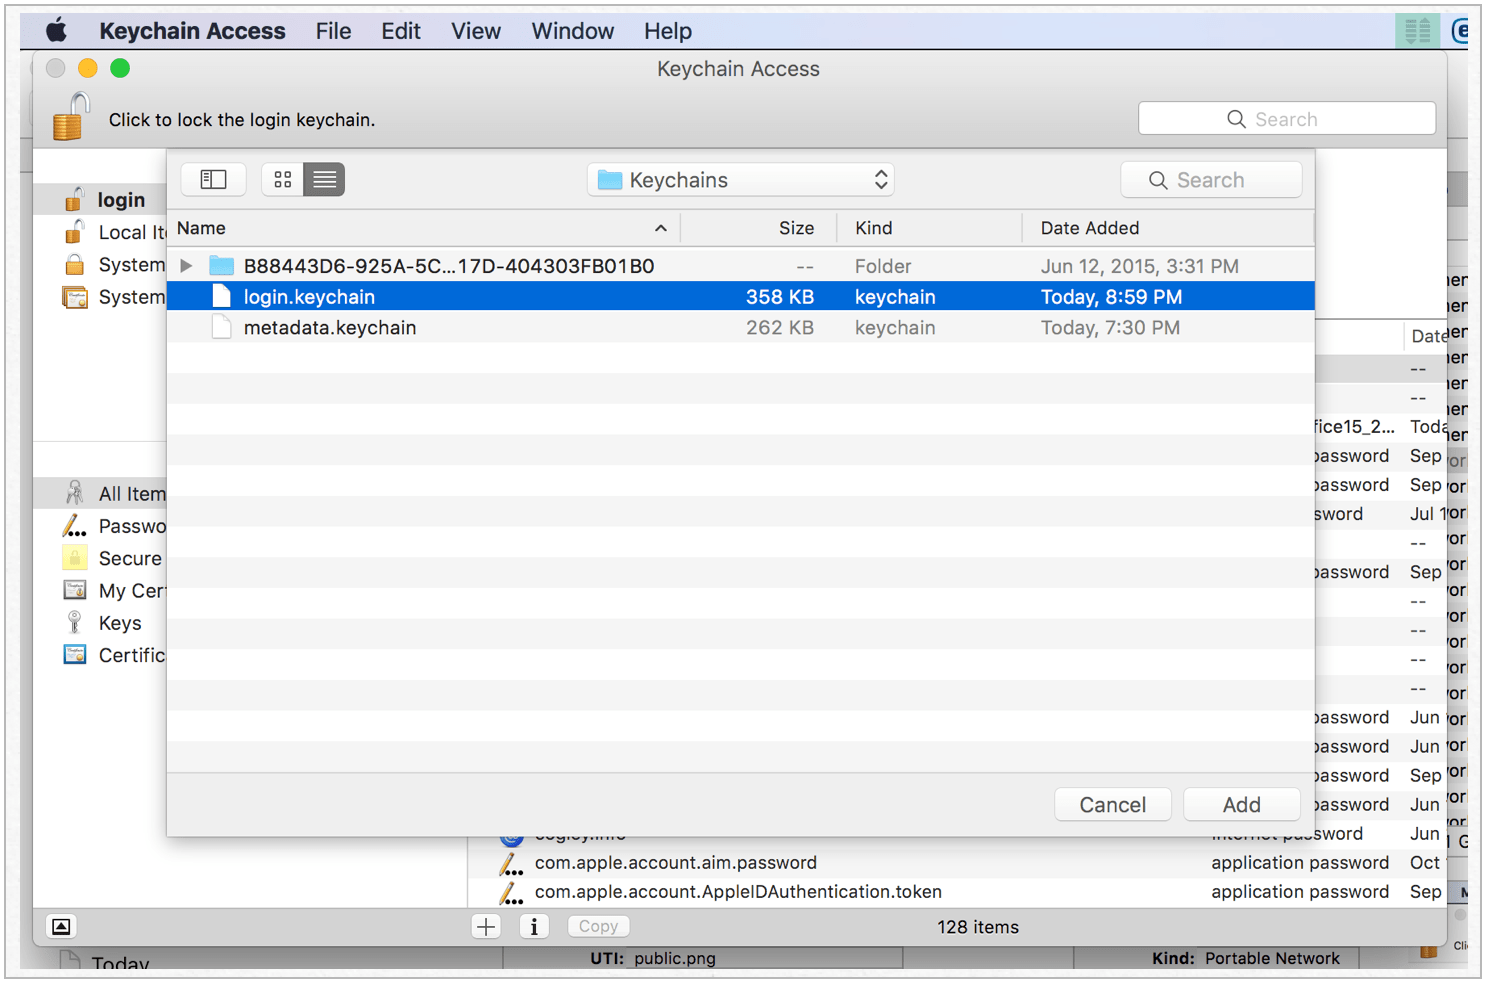Viewport: 1486px width, 984px height.
Task: Choose the Secure Notes category icon
Action: pos(74,558)
